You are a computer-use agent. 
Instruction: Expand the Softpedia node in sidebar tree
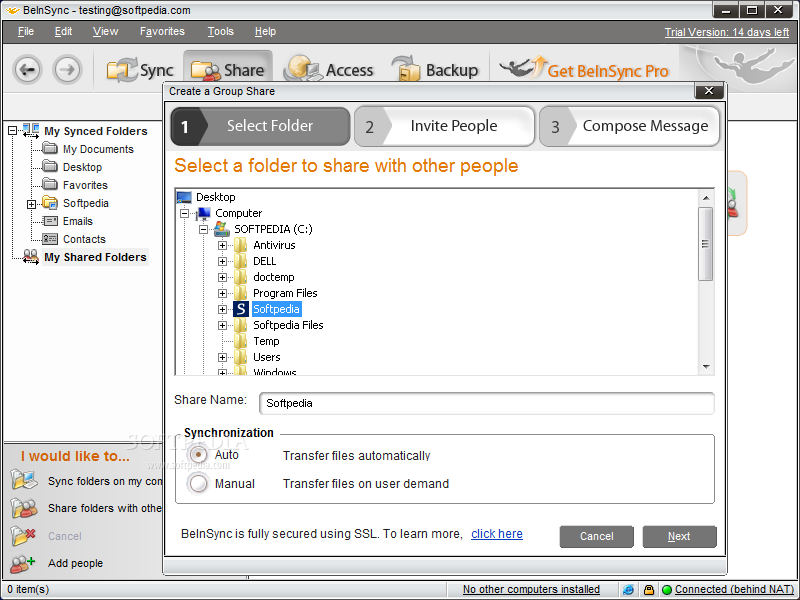tap(31, 204)
